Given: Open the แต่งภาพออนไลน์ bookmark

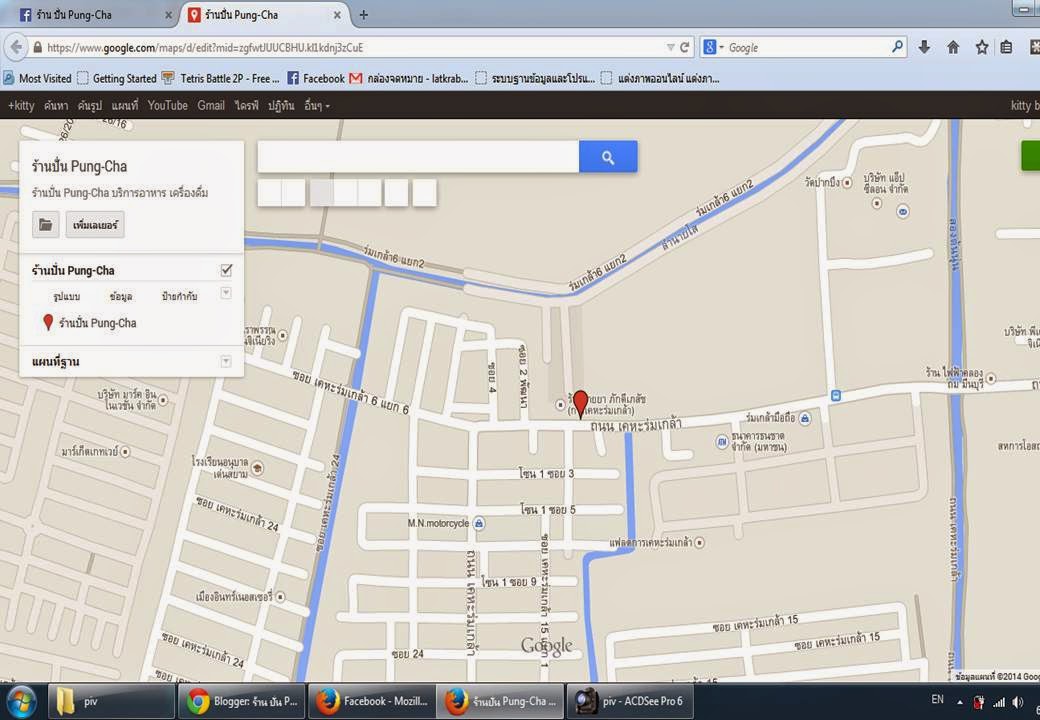Looking at the screenshot, I should [x=660, y=78].
